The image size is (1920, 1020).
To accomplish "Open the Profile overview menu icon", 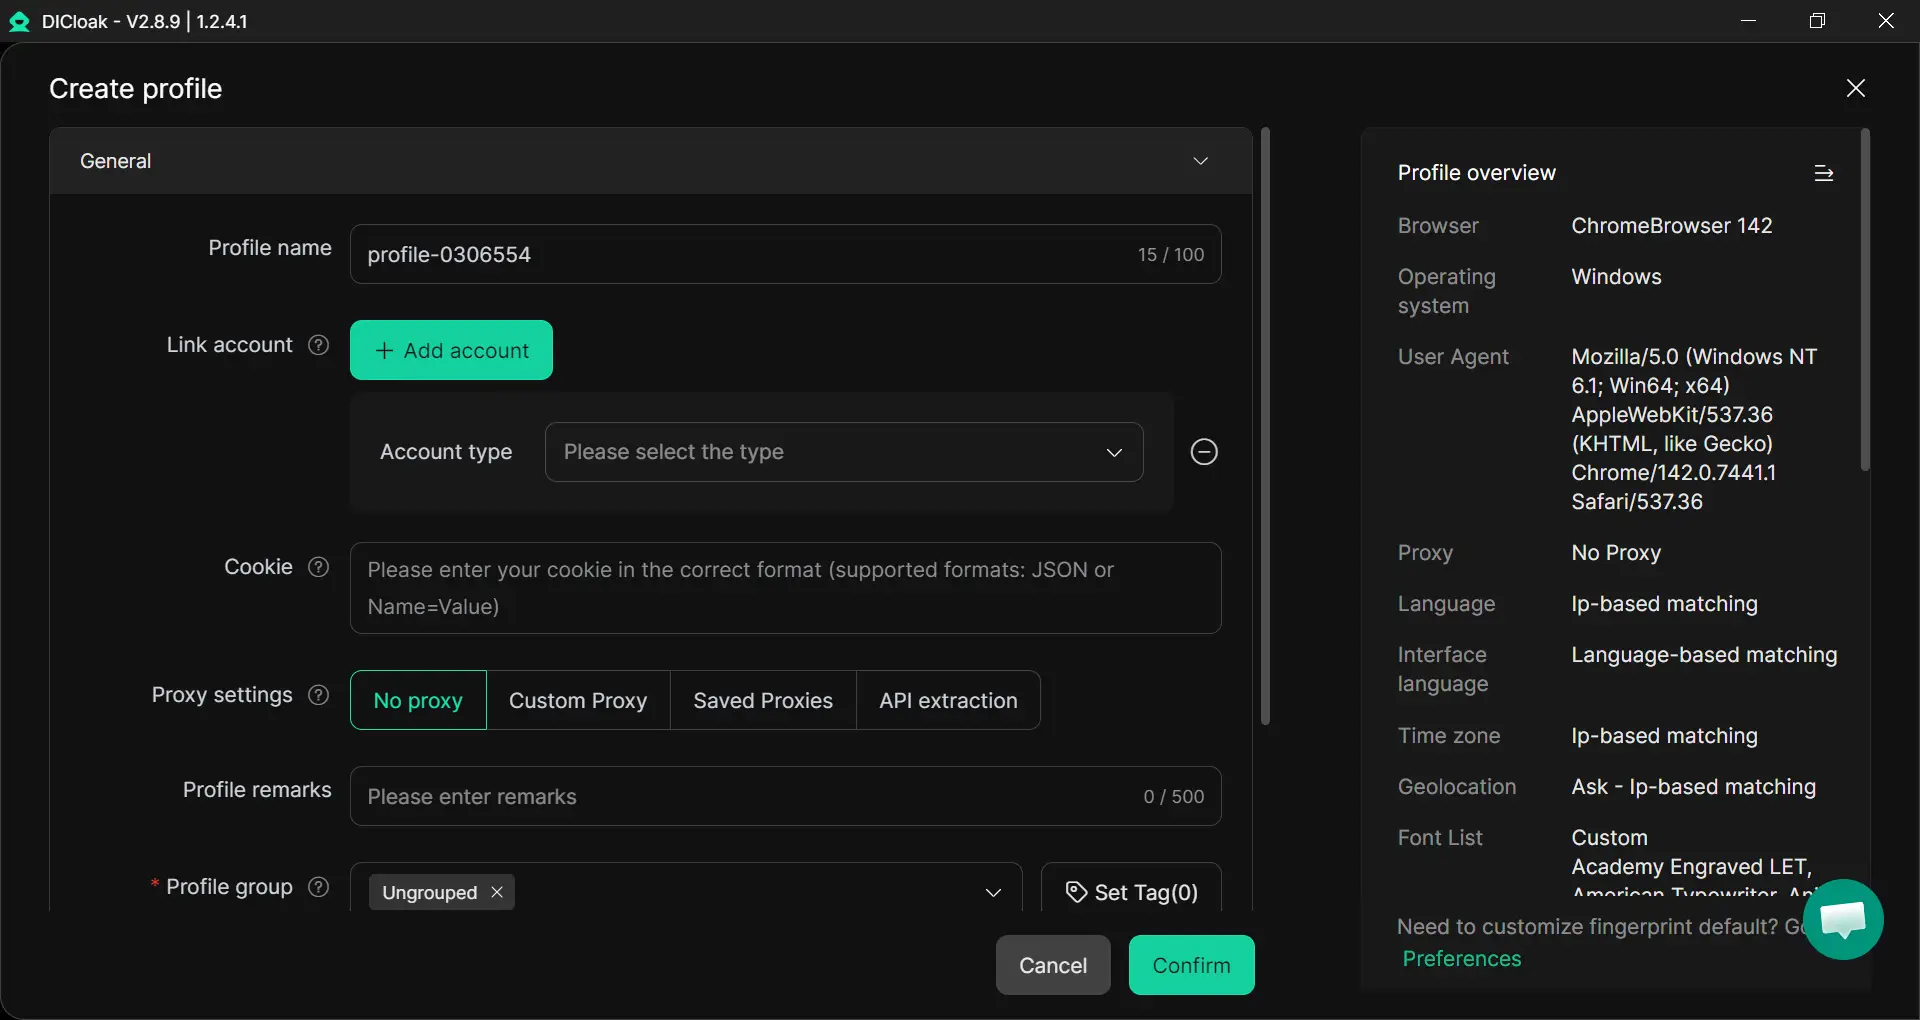I will pos(1823,173).
